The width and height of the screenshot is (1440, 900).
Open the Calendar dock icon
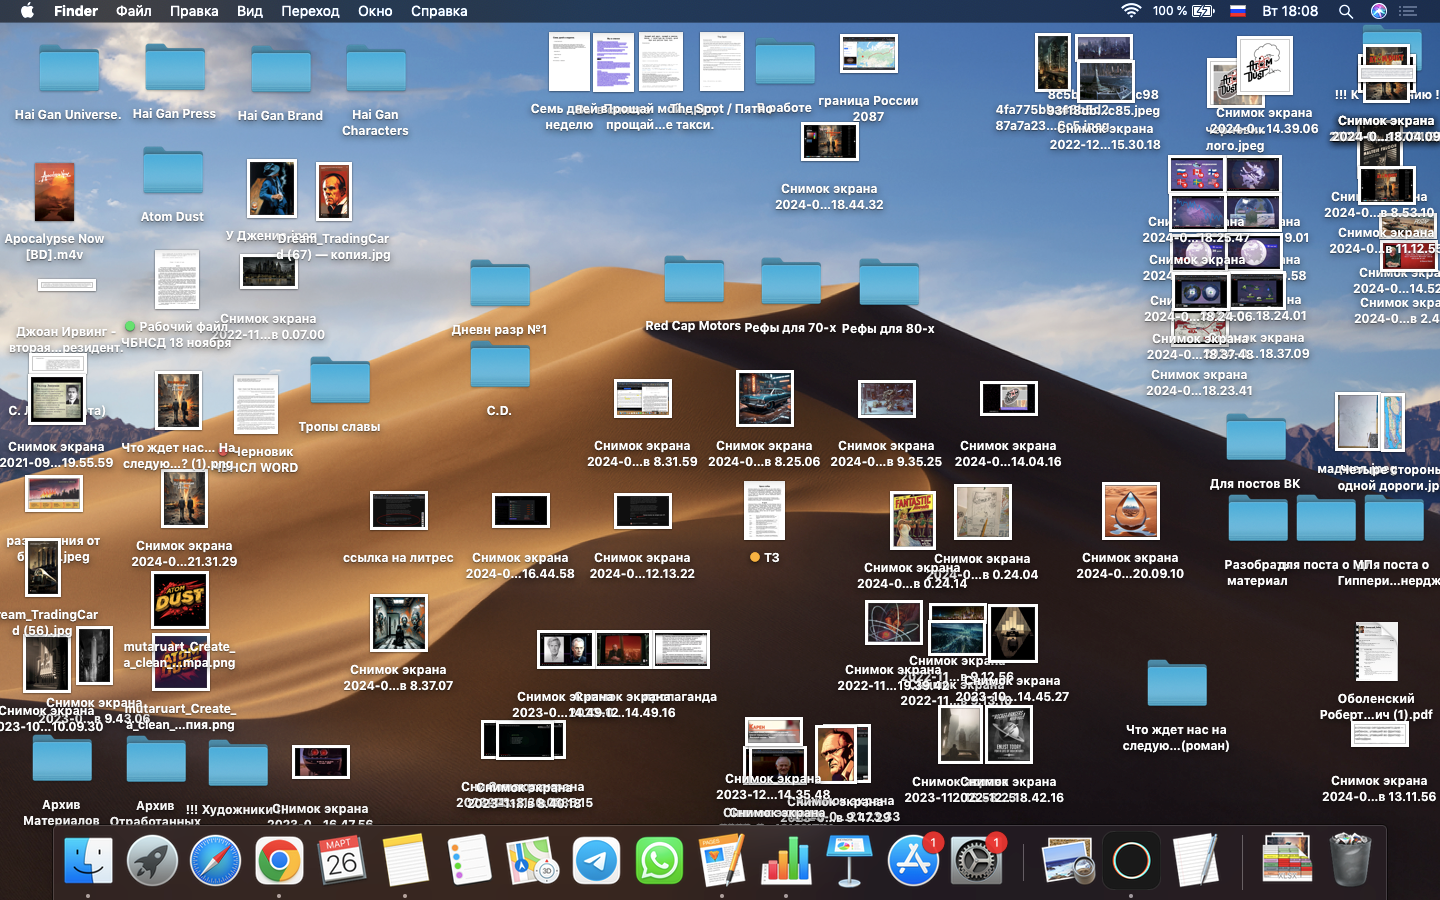342,860
